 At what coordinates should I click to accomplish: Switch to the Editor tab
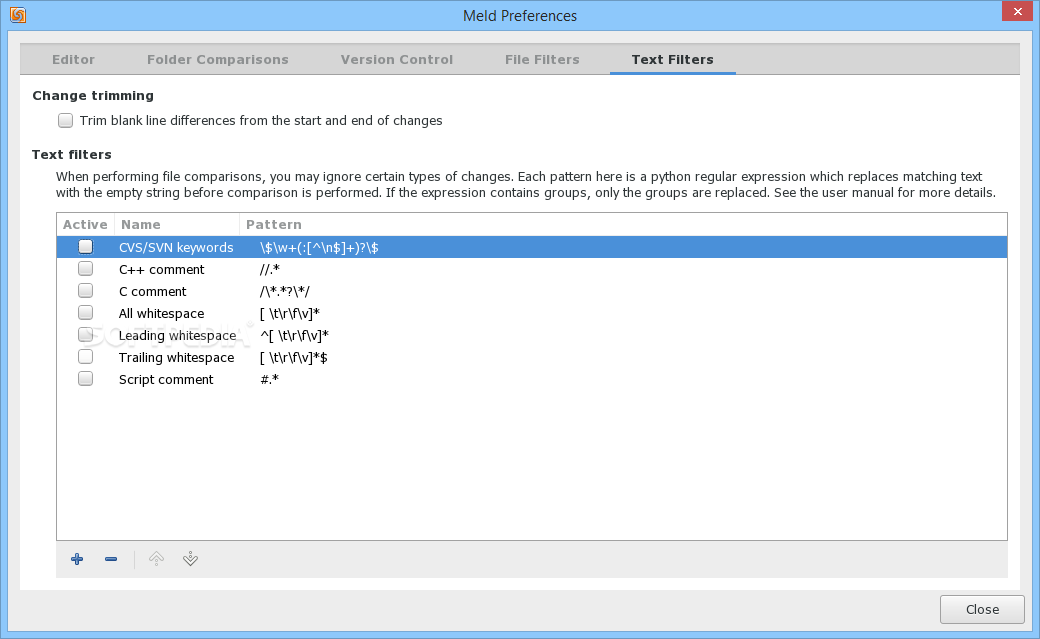click(74, 60)
